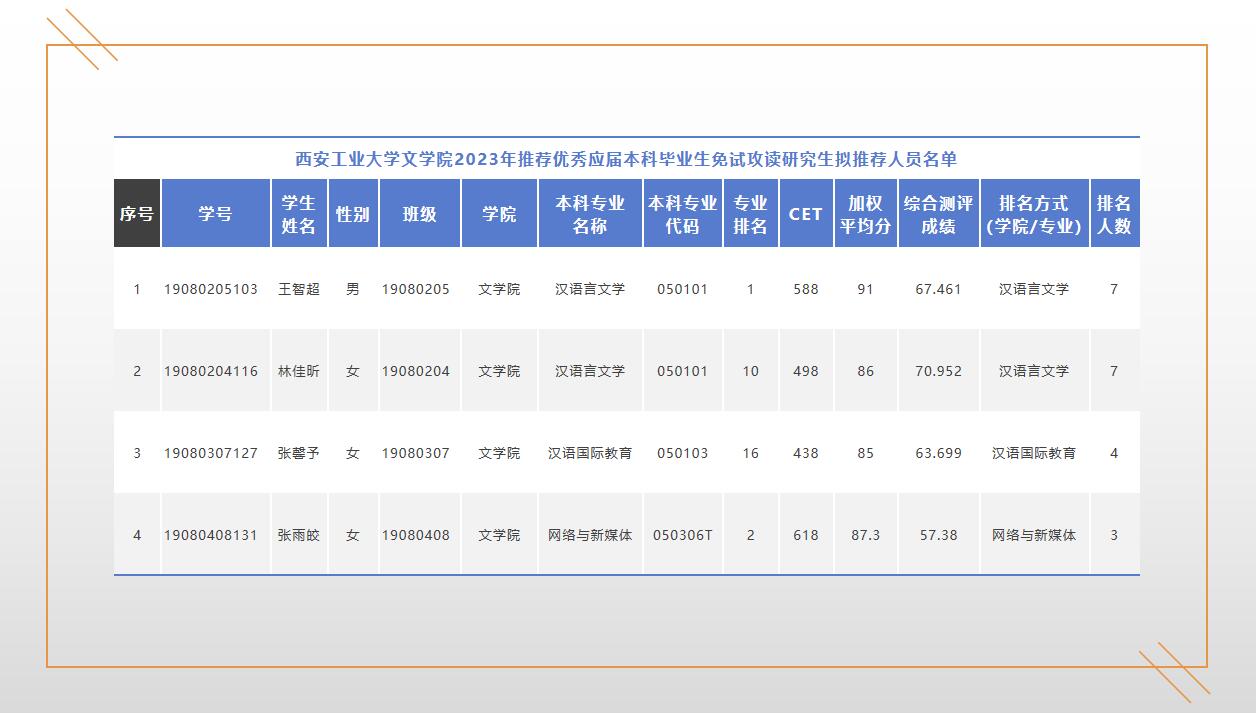Click the student name 林佳昕
This screenshot has height=713, width=1256.
point(299,371)
